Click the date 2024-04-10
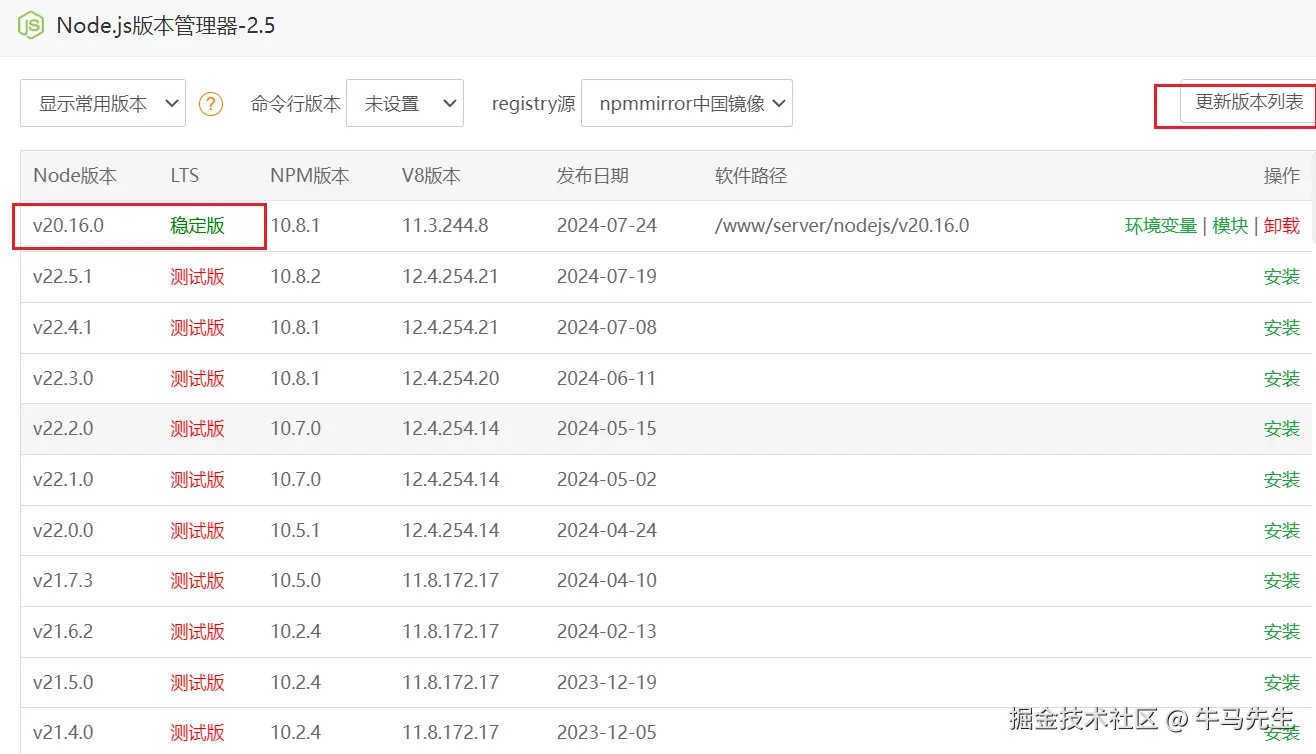This screenshot has height=754, width=1316. tap(607, 581)
